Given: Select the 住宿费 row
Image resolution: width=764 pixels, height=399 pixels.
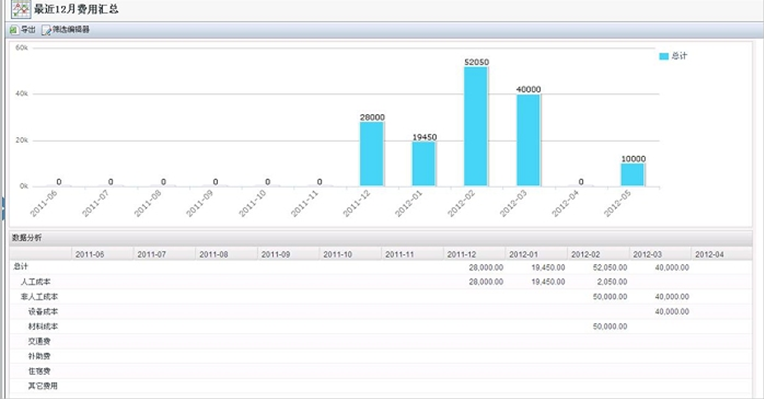Looking at the screenshot, I should click(380, 371).
